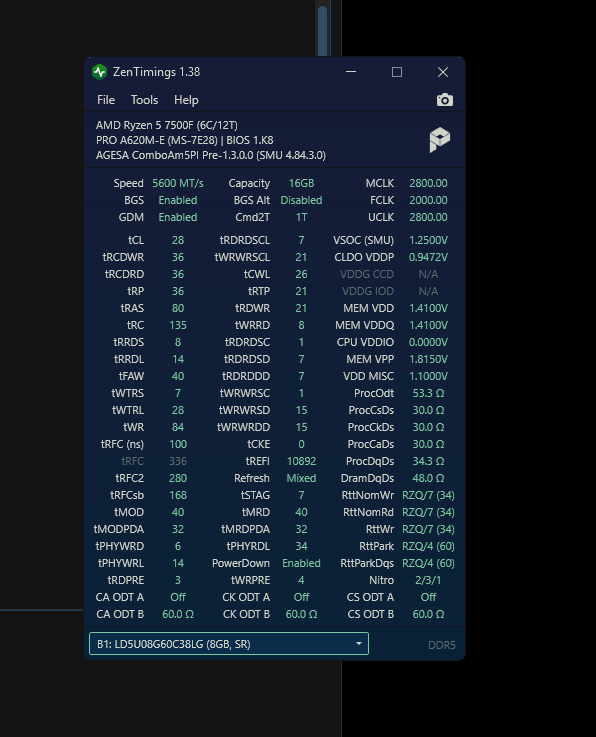Viewport: 596px width, 737px height.
Task: Click the 16GB capacity value
Action: point(301,183)
